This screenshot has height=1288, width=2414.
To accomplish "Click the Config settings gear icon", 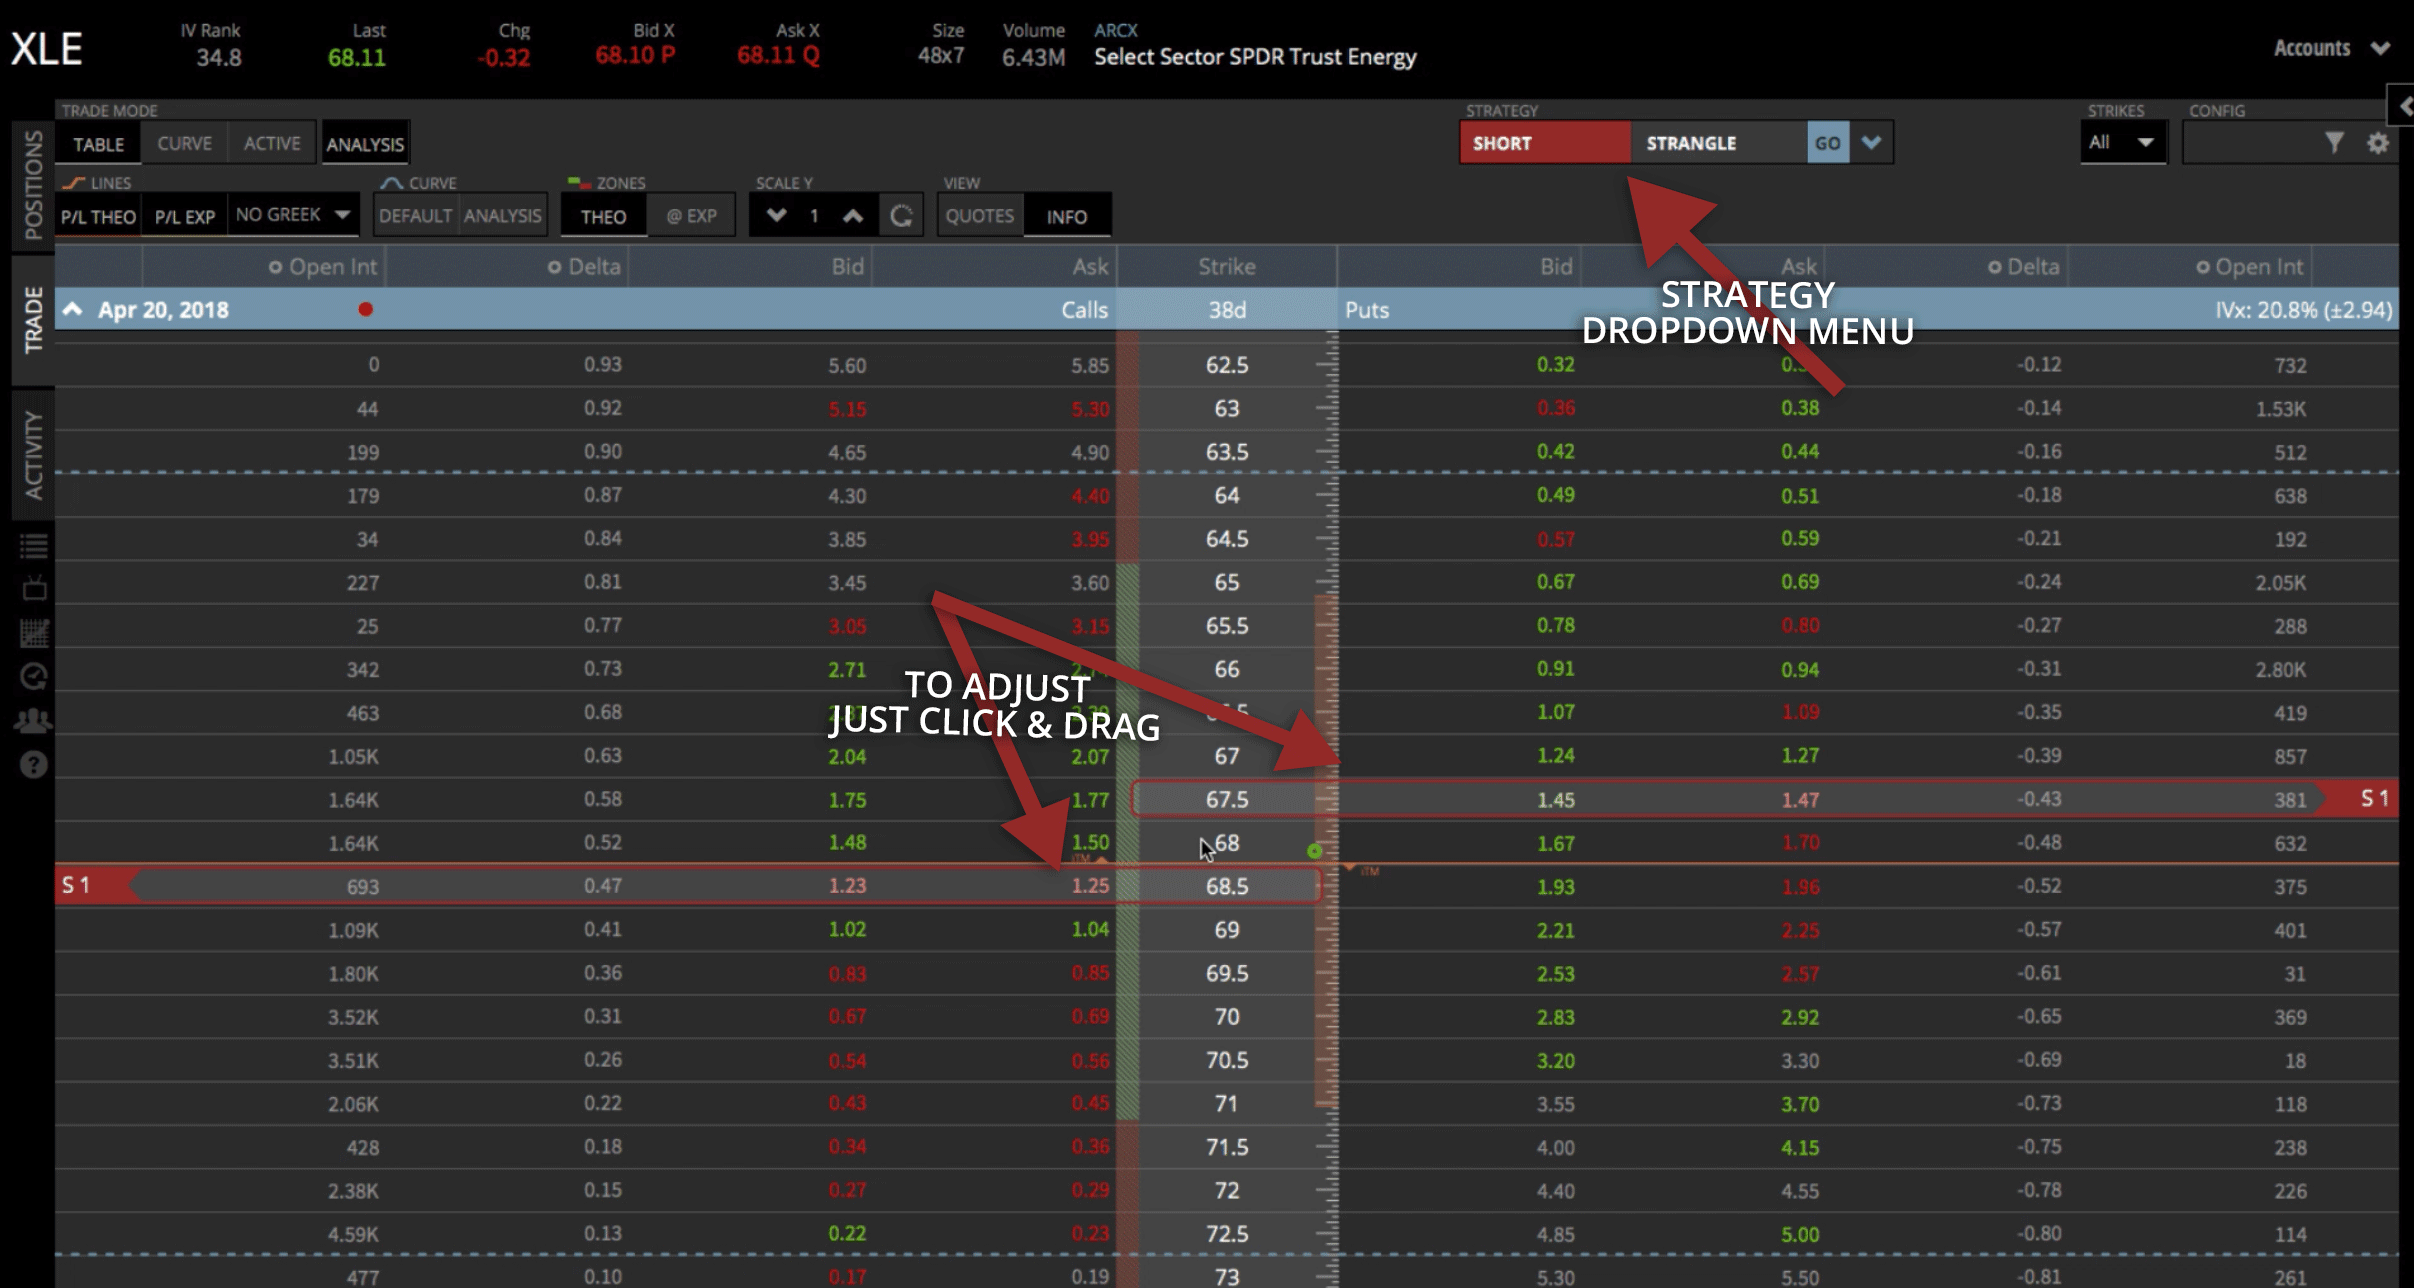I will click(2378, 143).
